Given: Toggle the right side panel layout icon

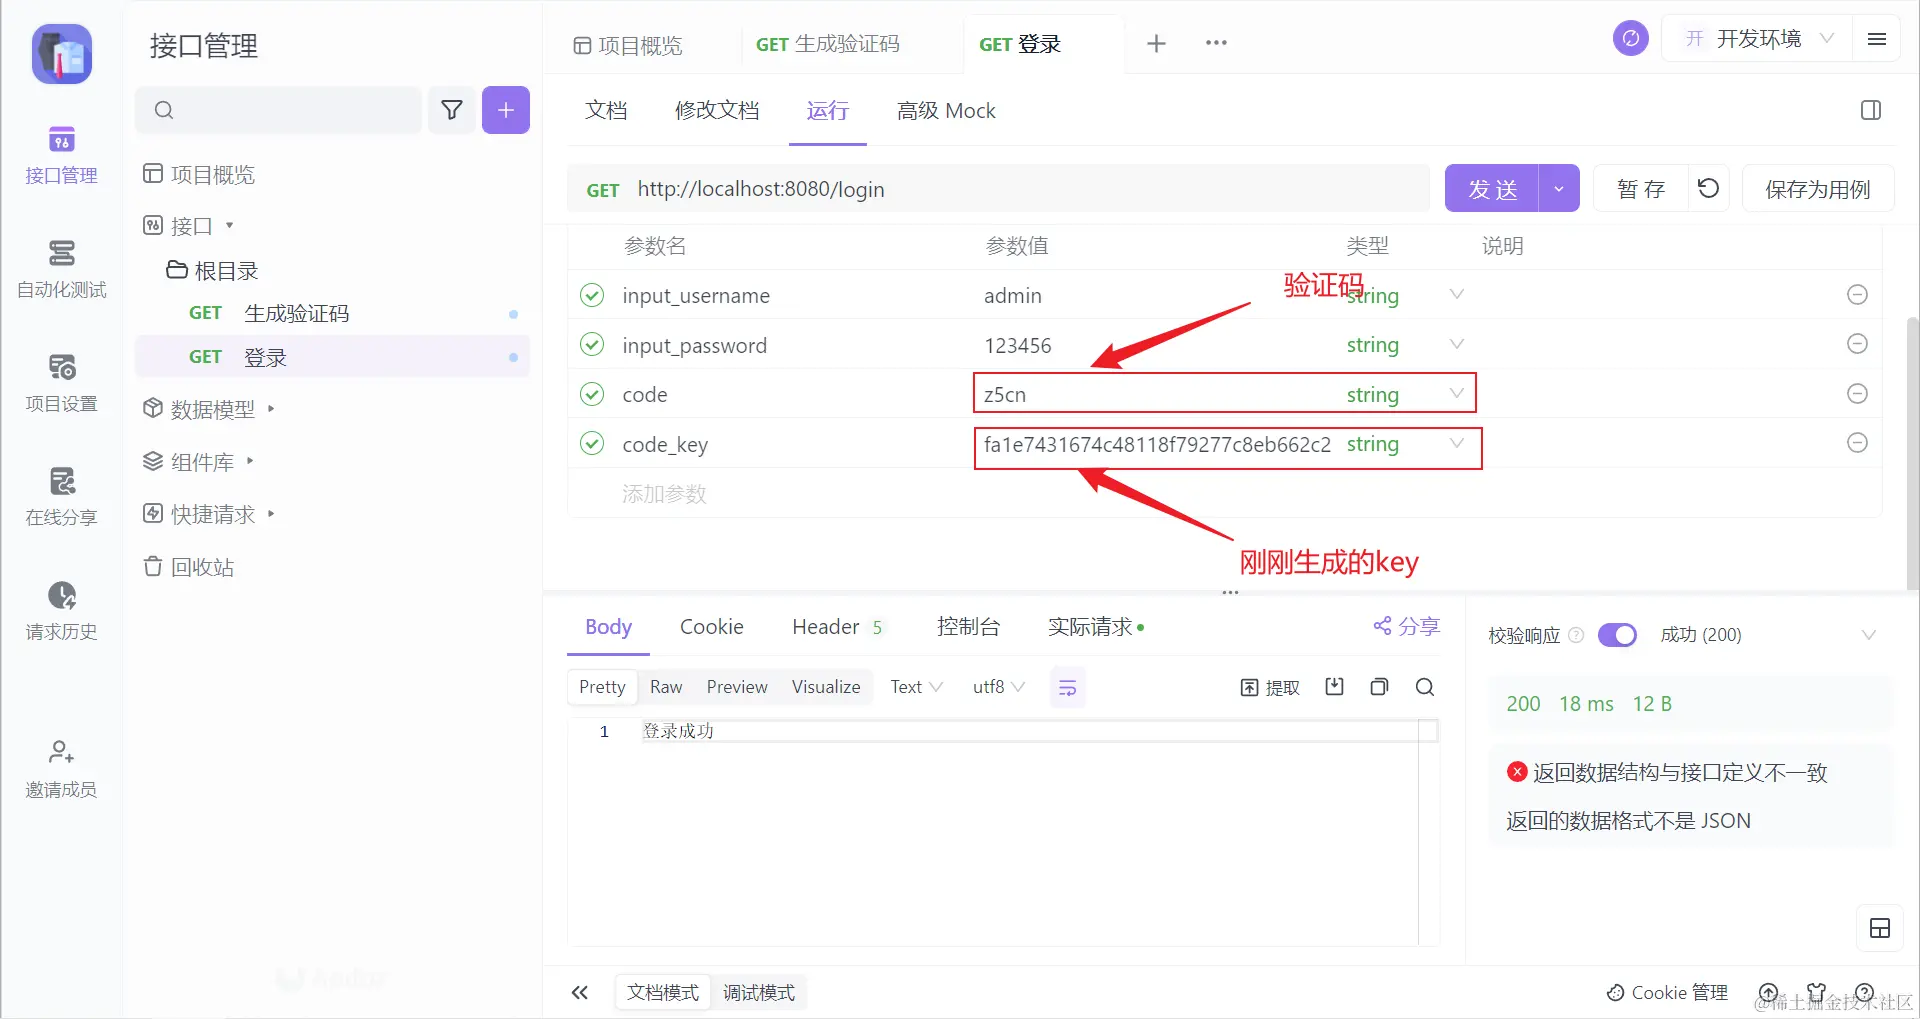Looking at the screenshot, I should click(x=1871, y=110).
